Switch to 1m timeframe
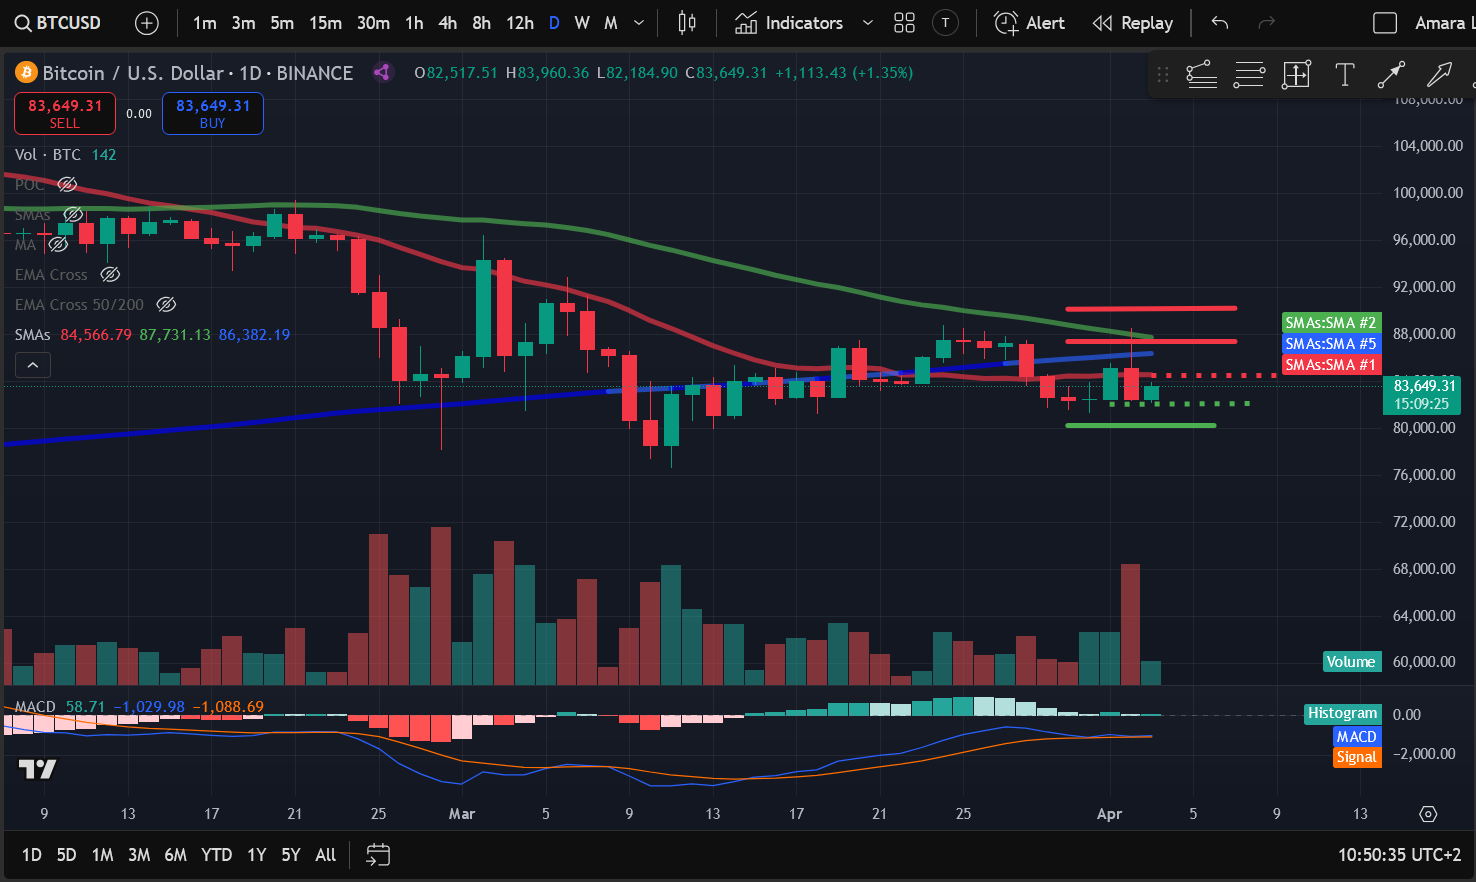Viewport: 1476px width, 882px height. [205, 23]
